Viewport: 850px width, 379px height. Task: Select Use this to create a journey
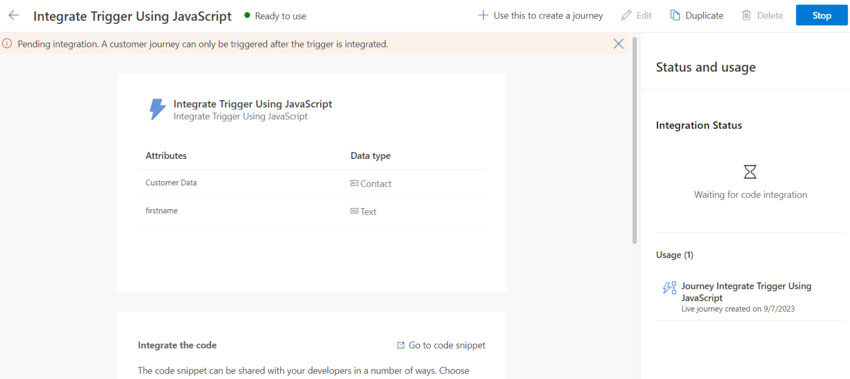coord(540,16)
